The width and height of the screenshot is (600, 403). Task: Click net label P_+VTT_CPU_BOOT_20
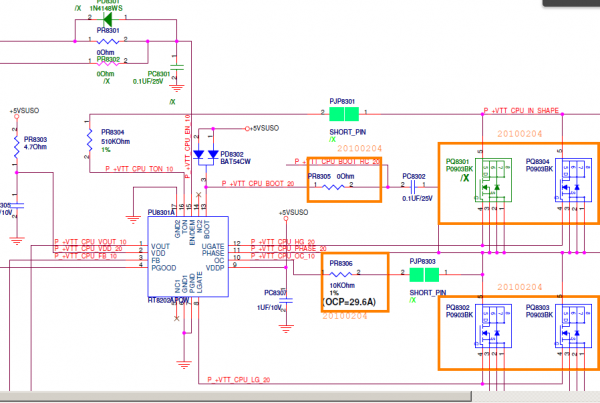[258, 184]
